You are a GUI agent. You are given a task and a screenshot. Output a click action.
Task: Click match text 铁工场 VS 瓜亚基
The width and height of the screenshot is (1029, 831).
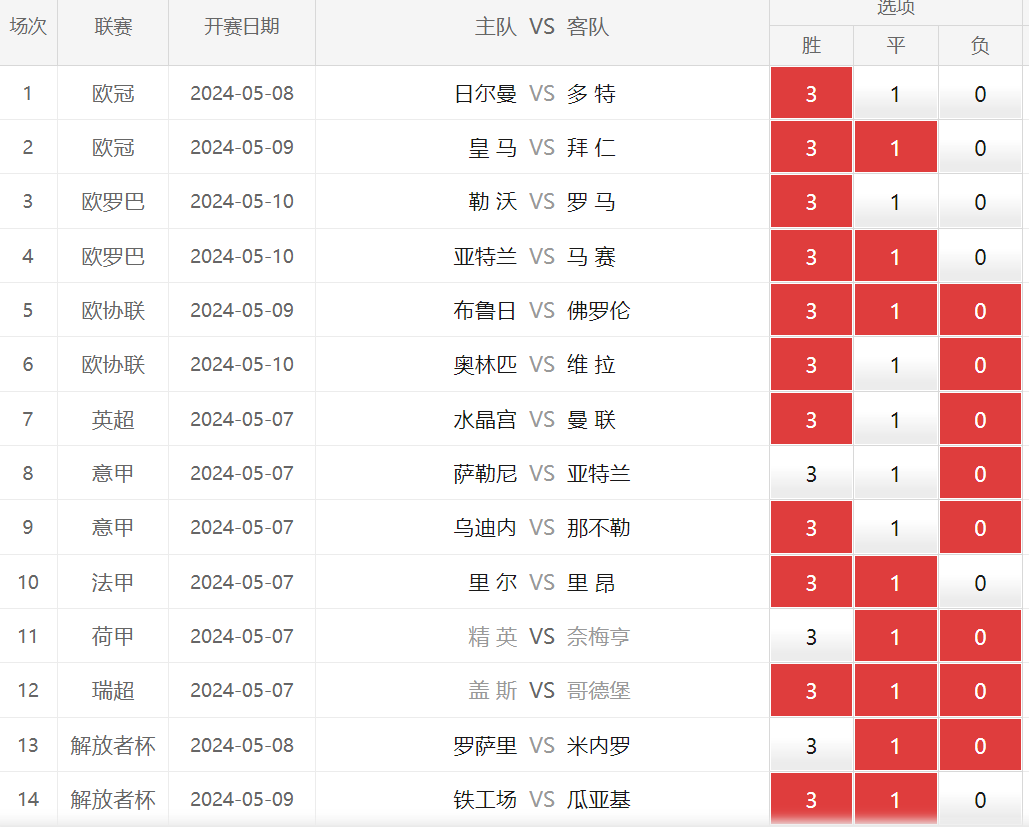(x=542, y=799)
